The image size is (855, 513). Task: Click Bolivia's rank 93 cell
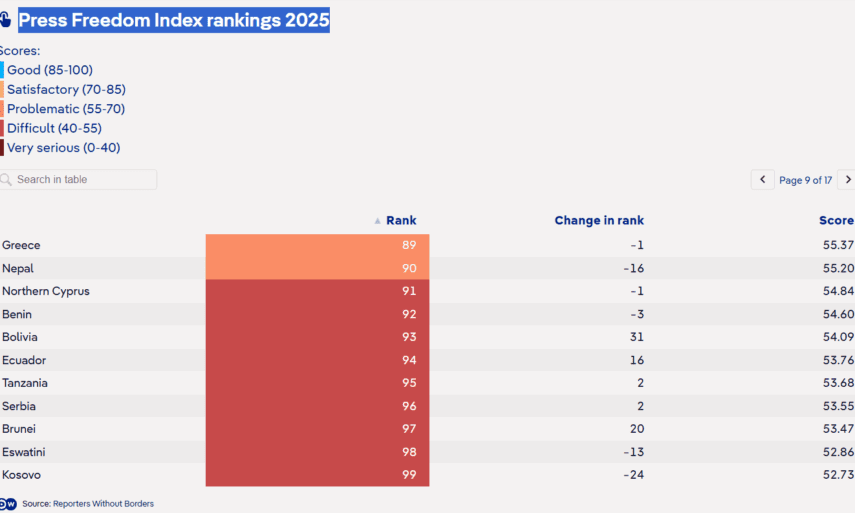click(317, 338)
